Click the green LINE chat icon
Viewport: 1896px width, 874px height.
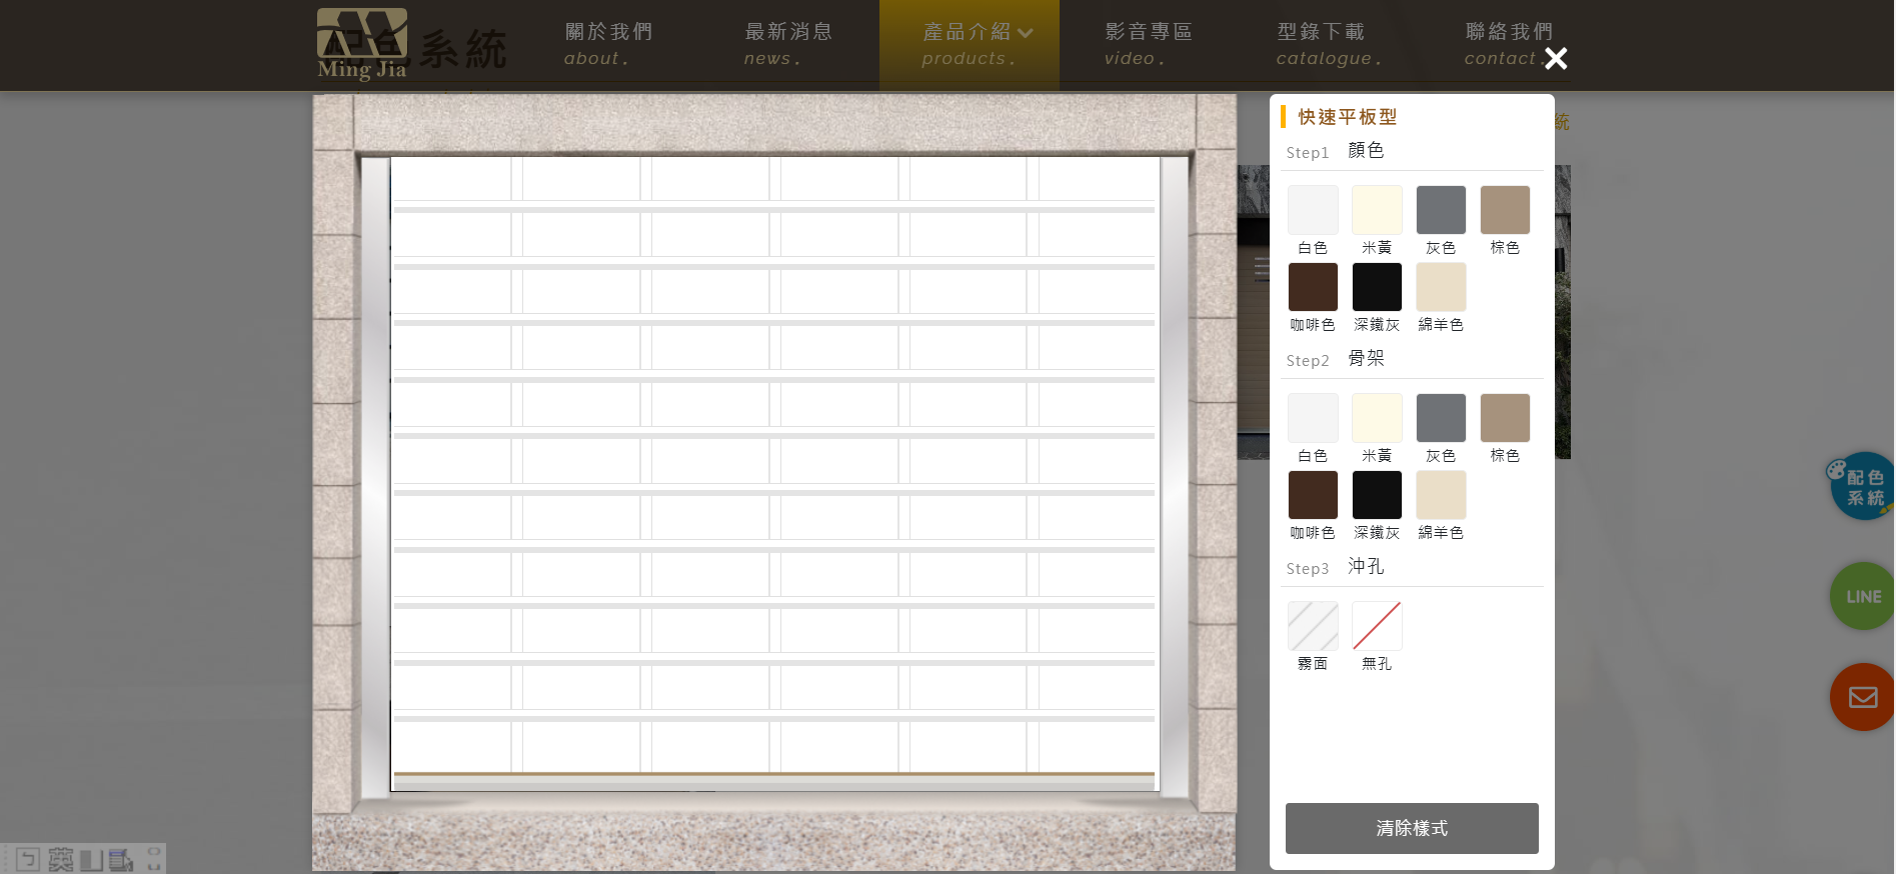coord(1862,596)
